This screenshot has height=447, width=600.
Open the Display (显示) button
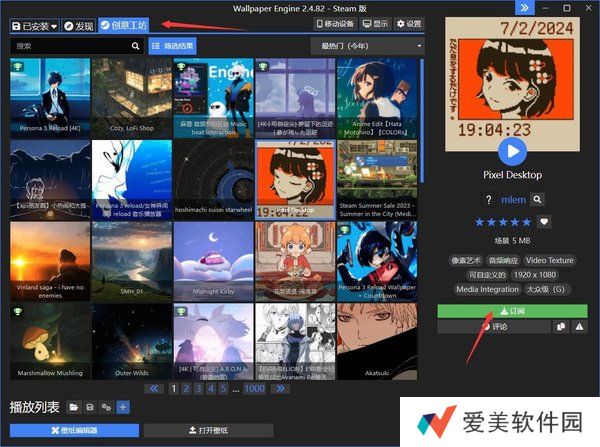pyautogui.click(x=375, y=24)
